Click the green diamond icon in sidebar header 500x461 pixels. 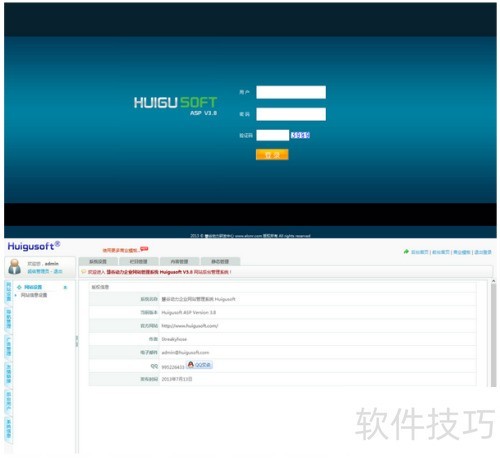tap(19, 287)
